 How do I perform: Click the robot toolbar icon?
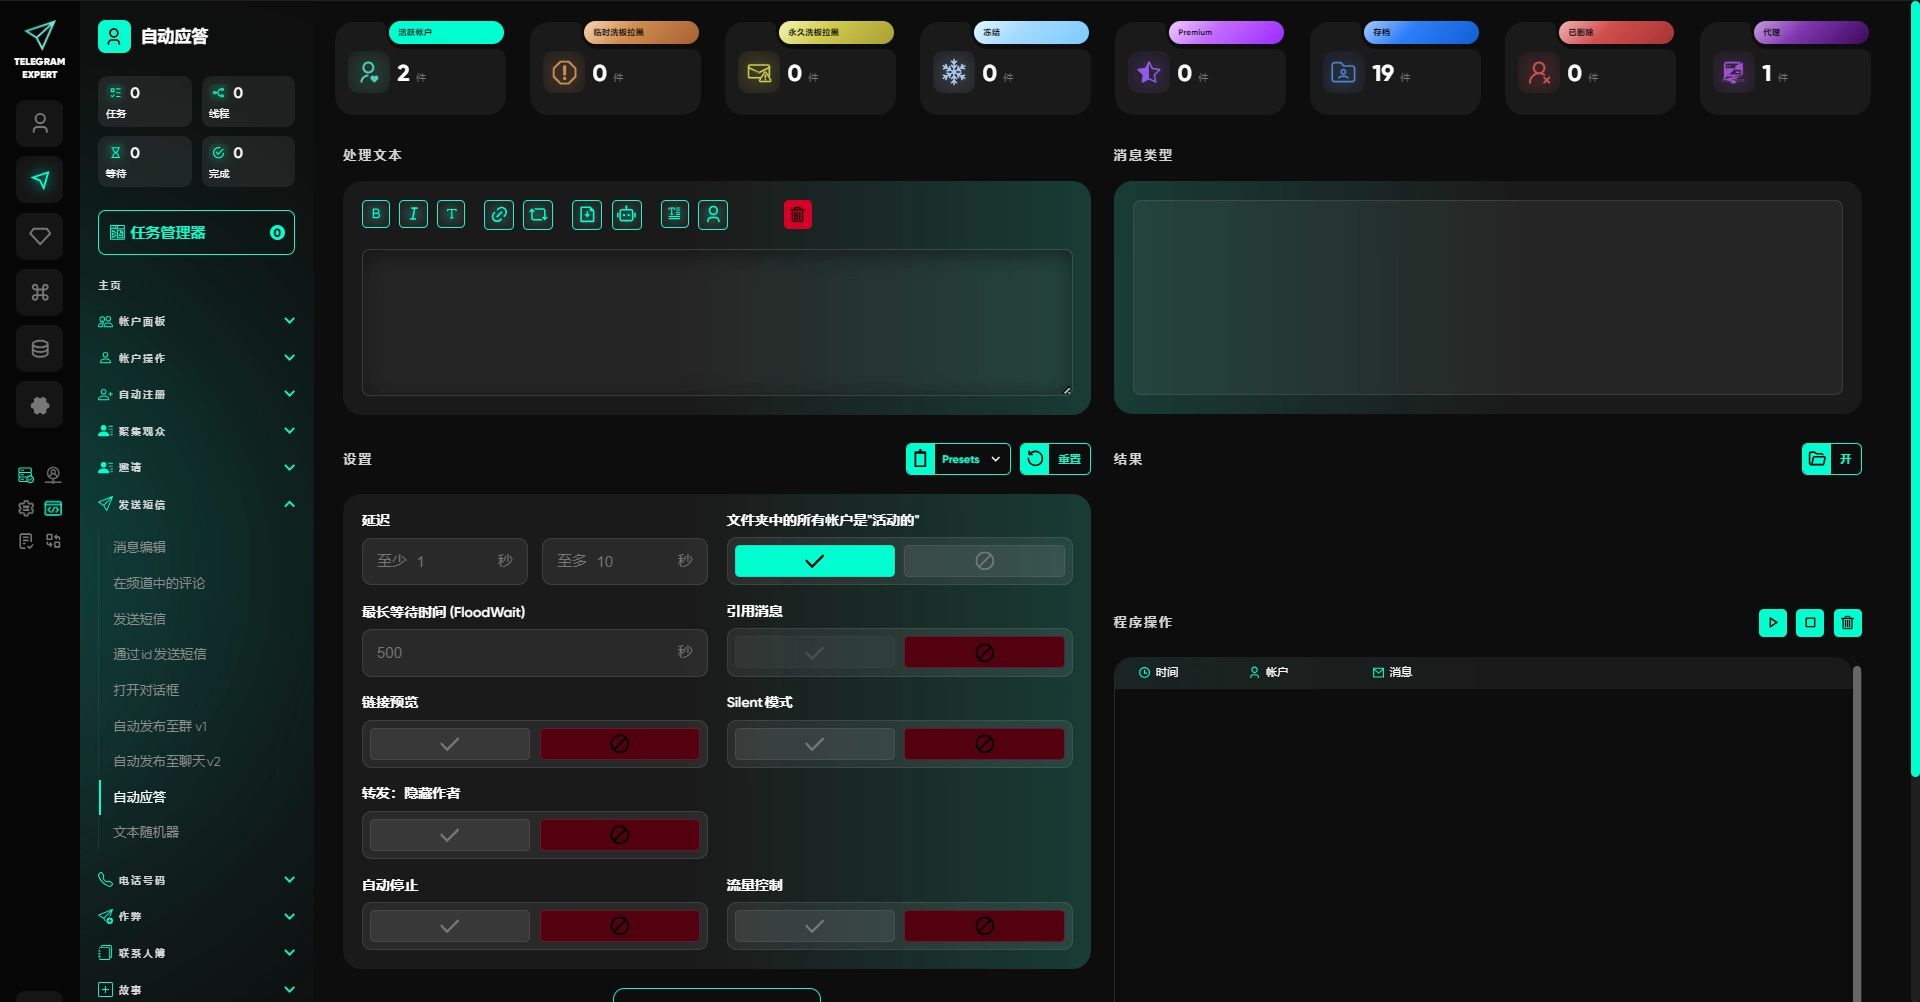[x=627, y=214]
